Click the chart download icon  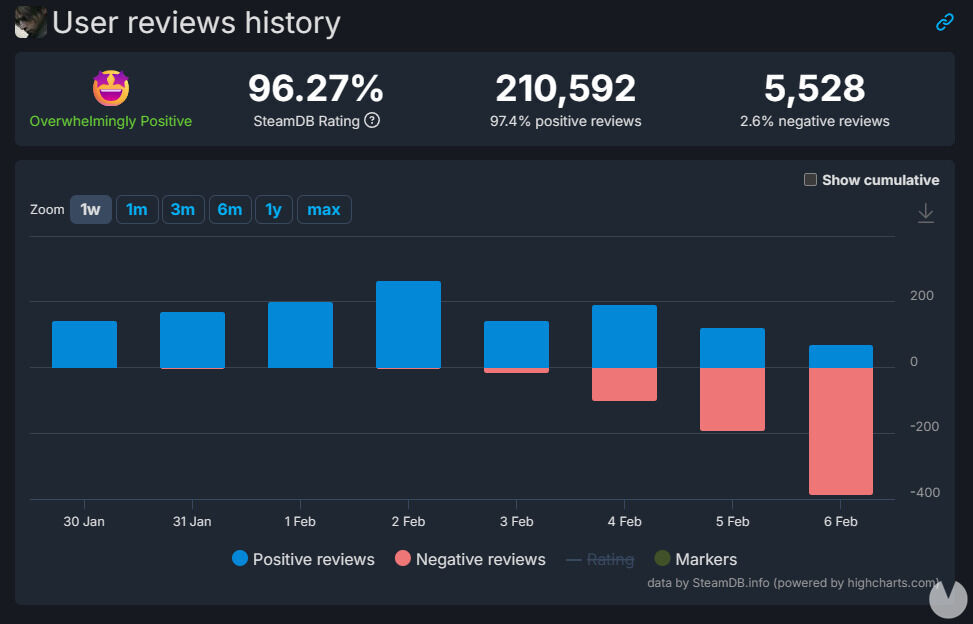[x=926, y=213]
